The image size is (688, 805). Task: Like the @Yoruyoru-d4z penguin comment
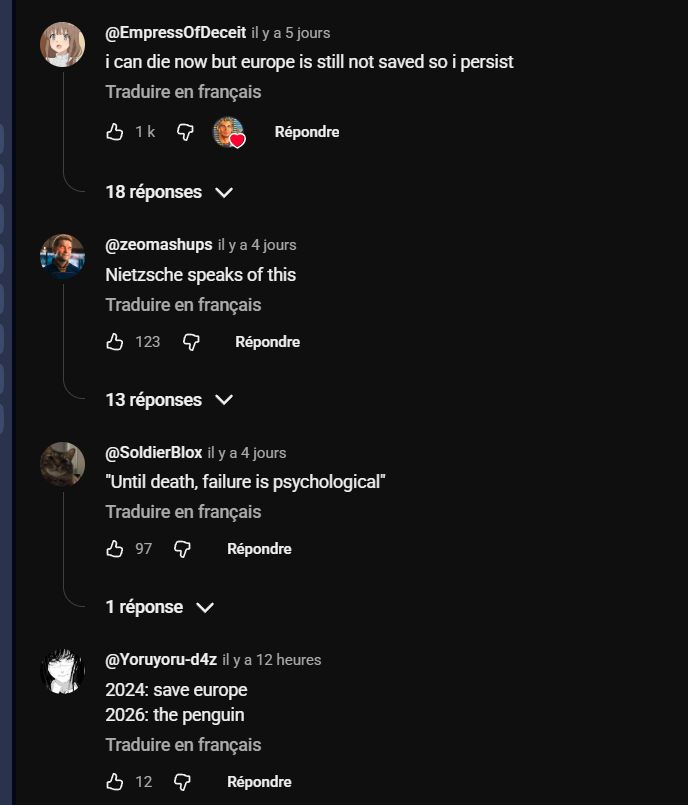tap(115, 782)
